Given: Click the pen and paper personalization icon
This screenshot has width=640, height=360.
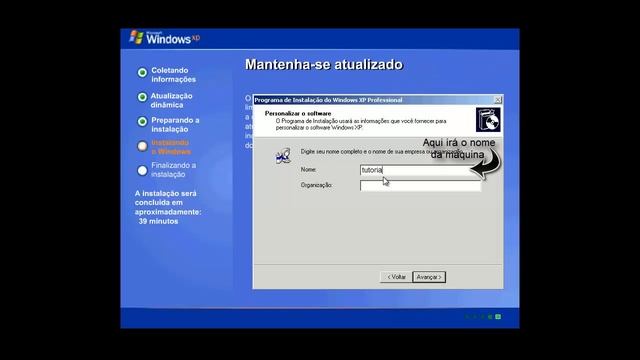Looking at the screenshot, I should [283, 156].
